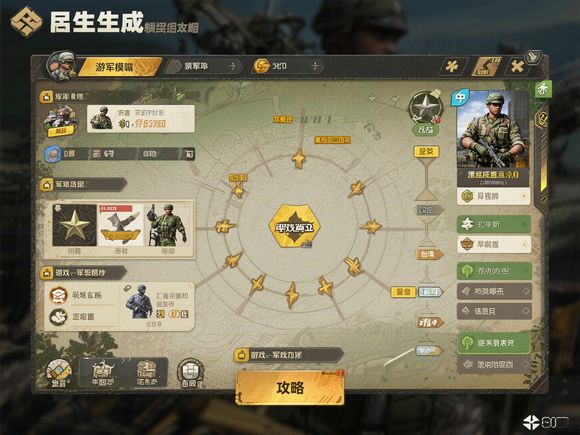The image size is (580, 435).
Task: Click the crossed-tools X icon at top right
Action: (517, 67)
